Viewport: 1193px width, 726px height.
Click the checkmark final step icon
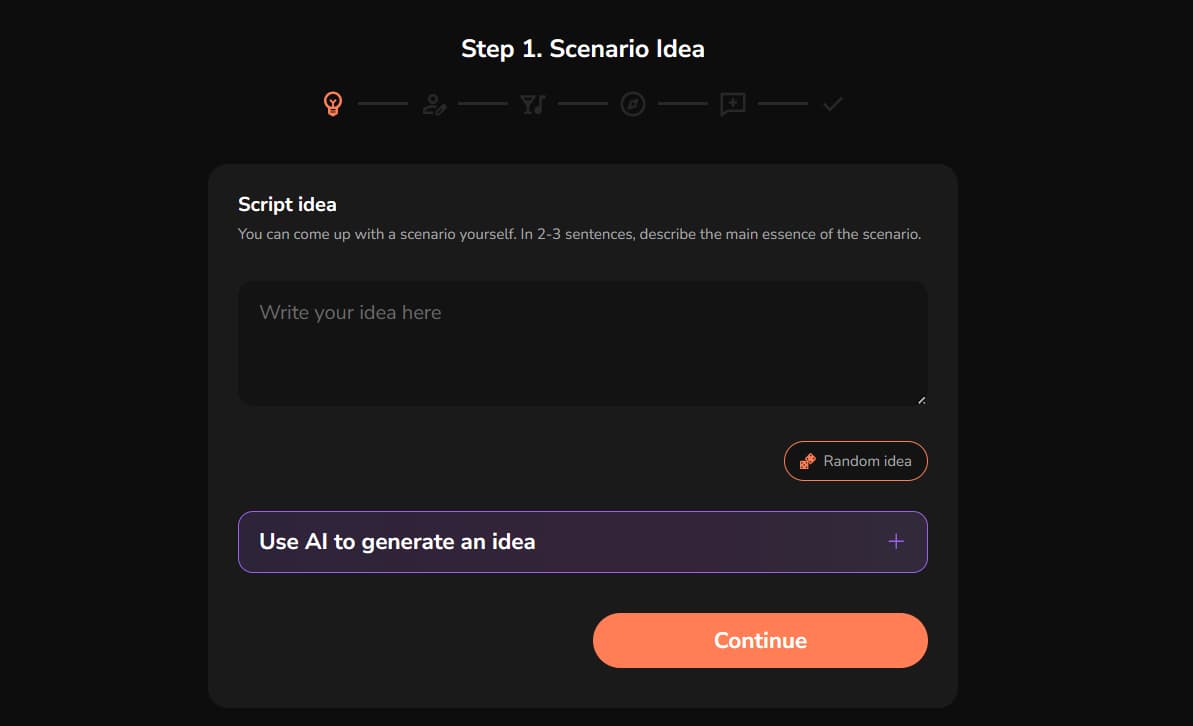pyautogui.click(x=833, y=104)
